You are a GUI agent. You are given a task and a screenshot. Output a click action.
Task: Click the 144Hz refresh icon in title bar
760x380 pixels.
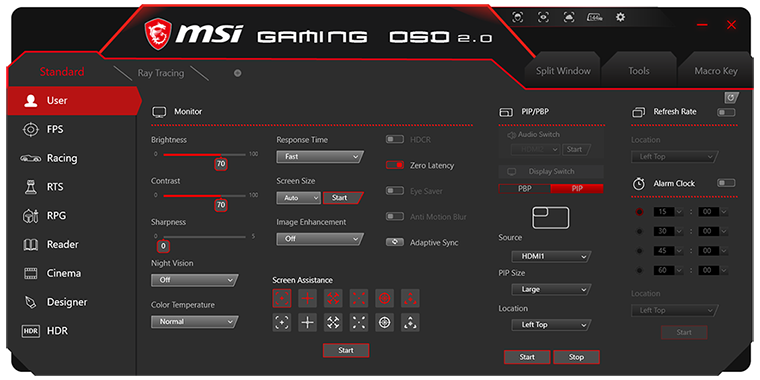(595, 17)
